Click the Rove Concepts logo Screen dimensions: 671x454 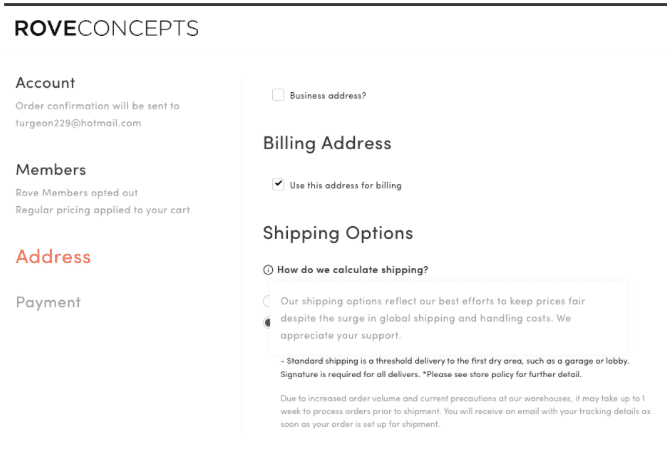(106, 29)
